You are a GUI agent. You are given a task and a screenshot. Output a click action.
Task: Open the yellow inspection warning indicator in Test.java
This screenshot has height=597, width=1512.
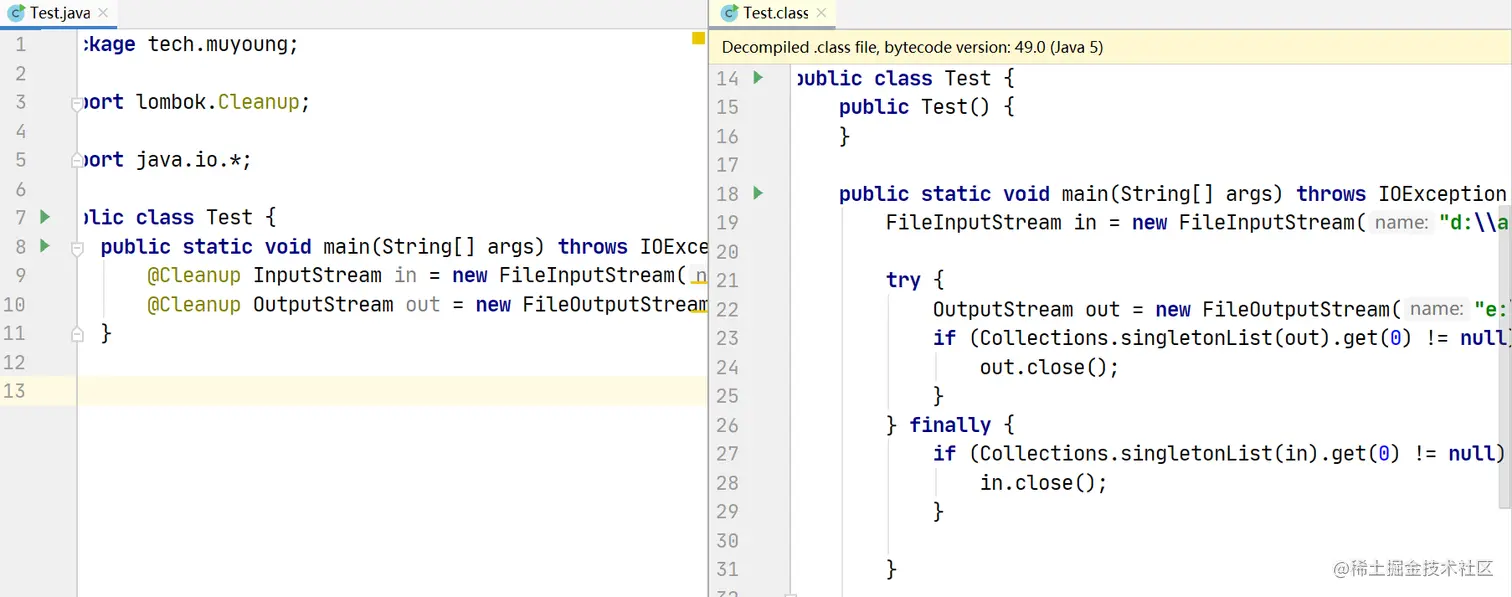coord(698,38)
